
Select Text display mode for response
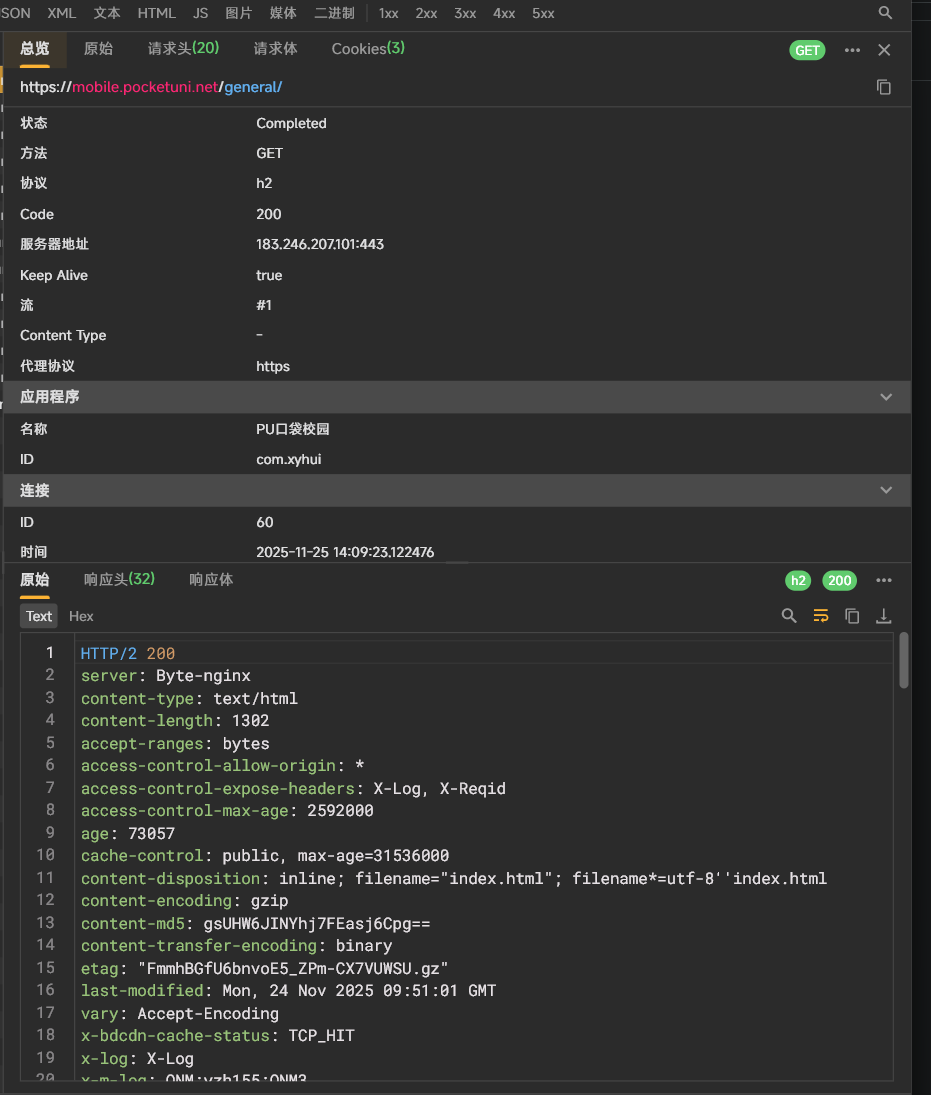click(x=39, y=616)
